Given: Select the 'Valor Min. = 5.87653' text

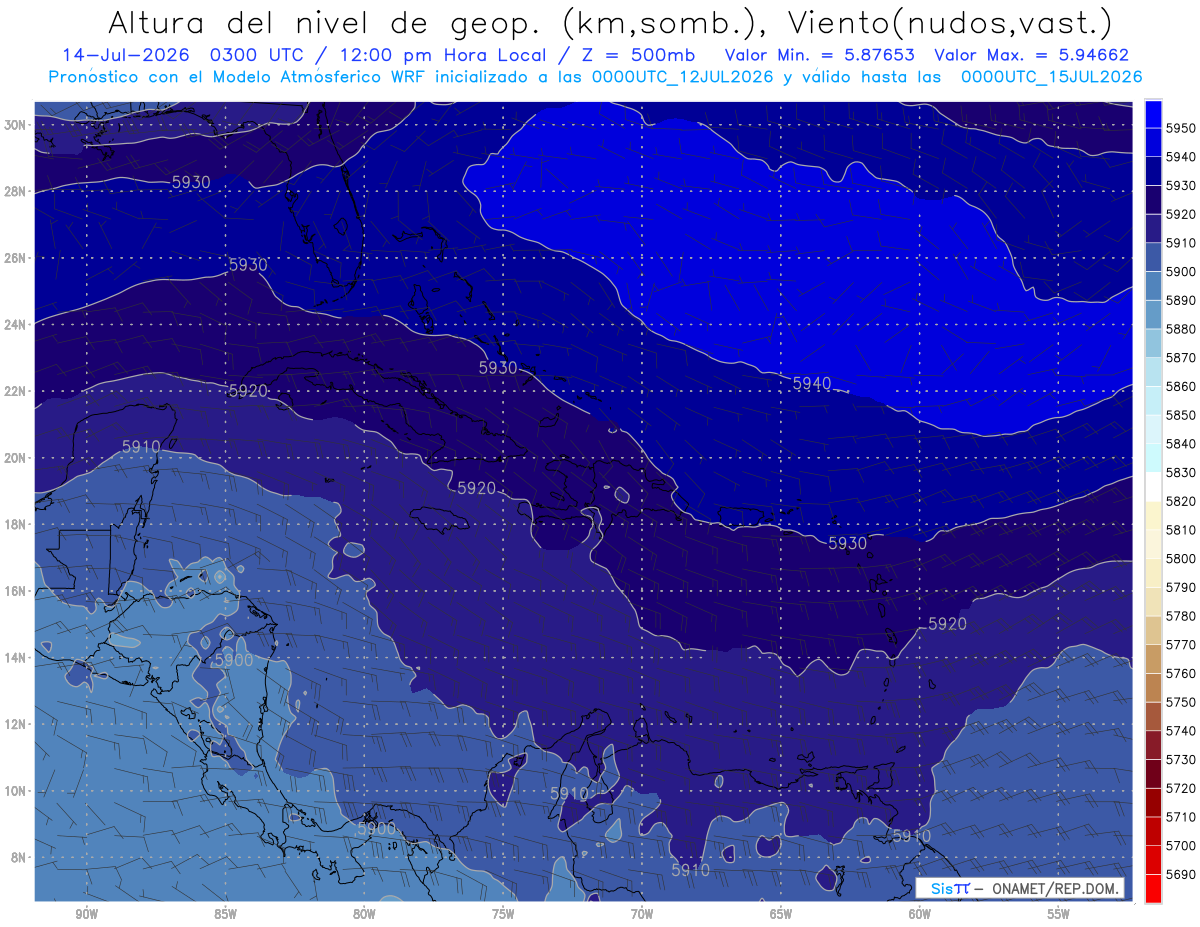Looking at the screenshot, I should click(820, 55).
